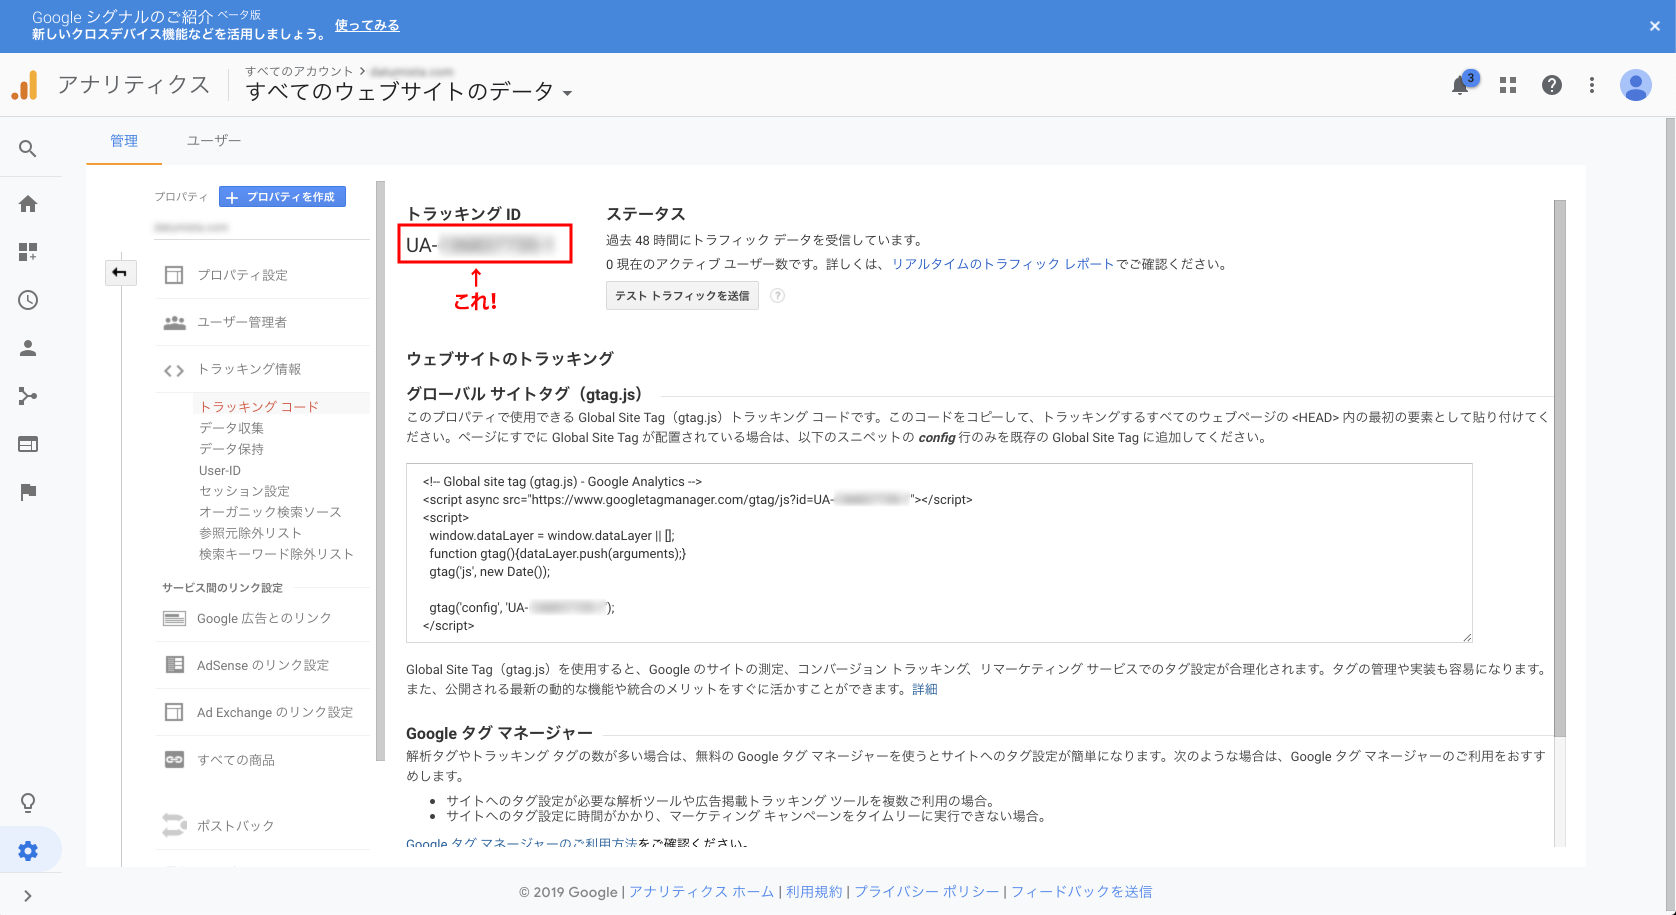
Task: Click the 使ってみる link in banner
Action: [367, 25]
